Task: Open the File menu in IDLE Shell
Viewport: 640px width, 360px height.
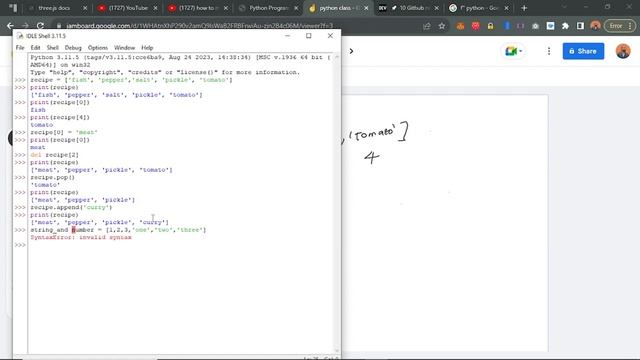Action: tap(20, 48)
